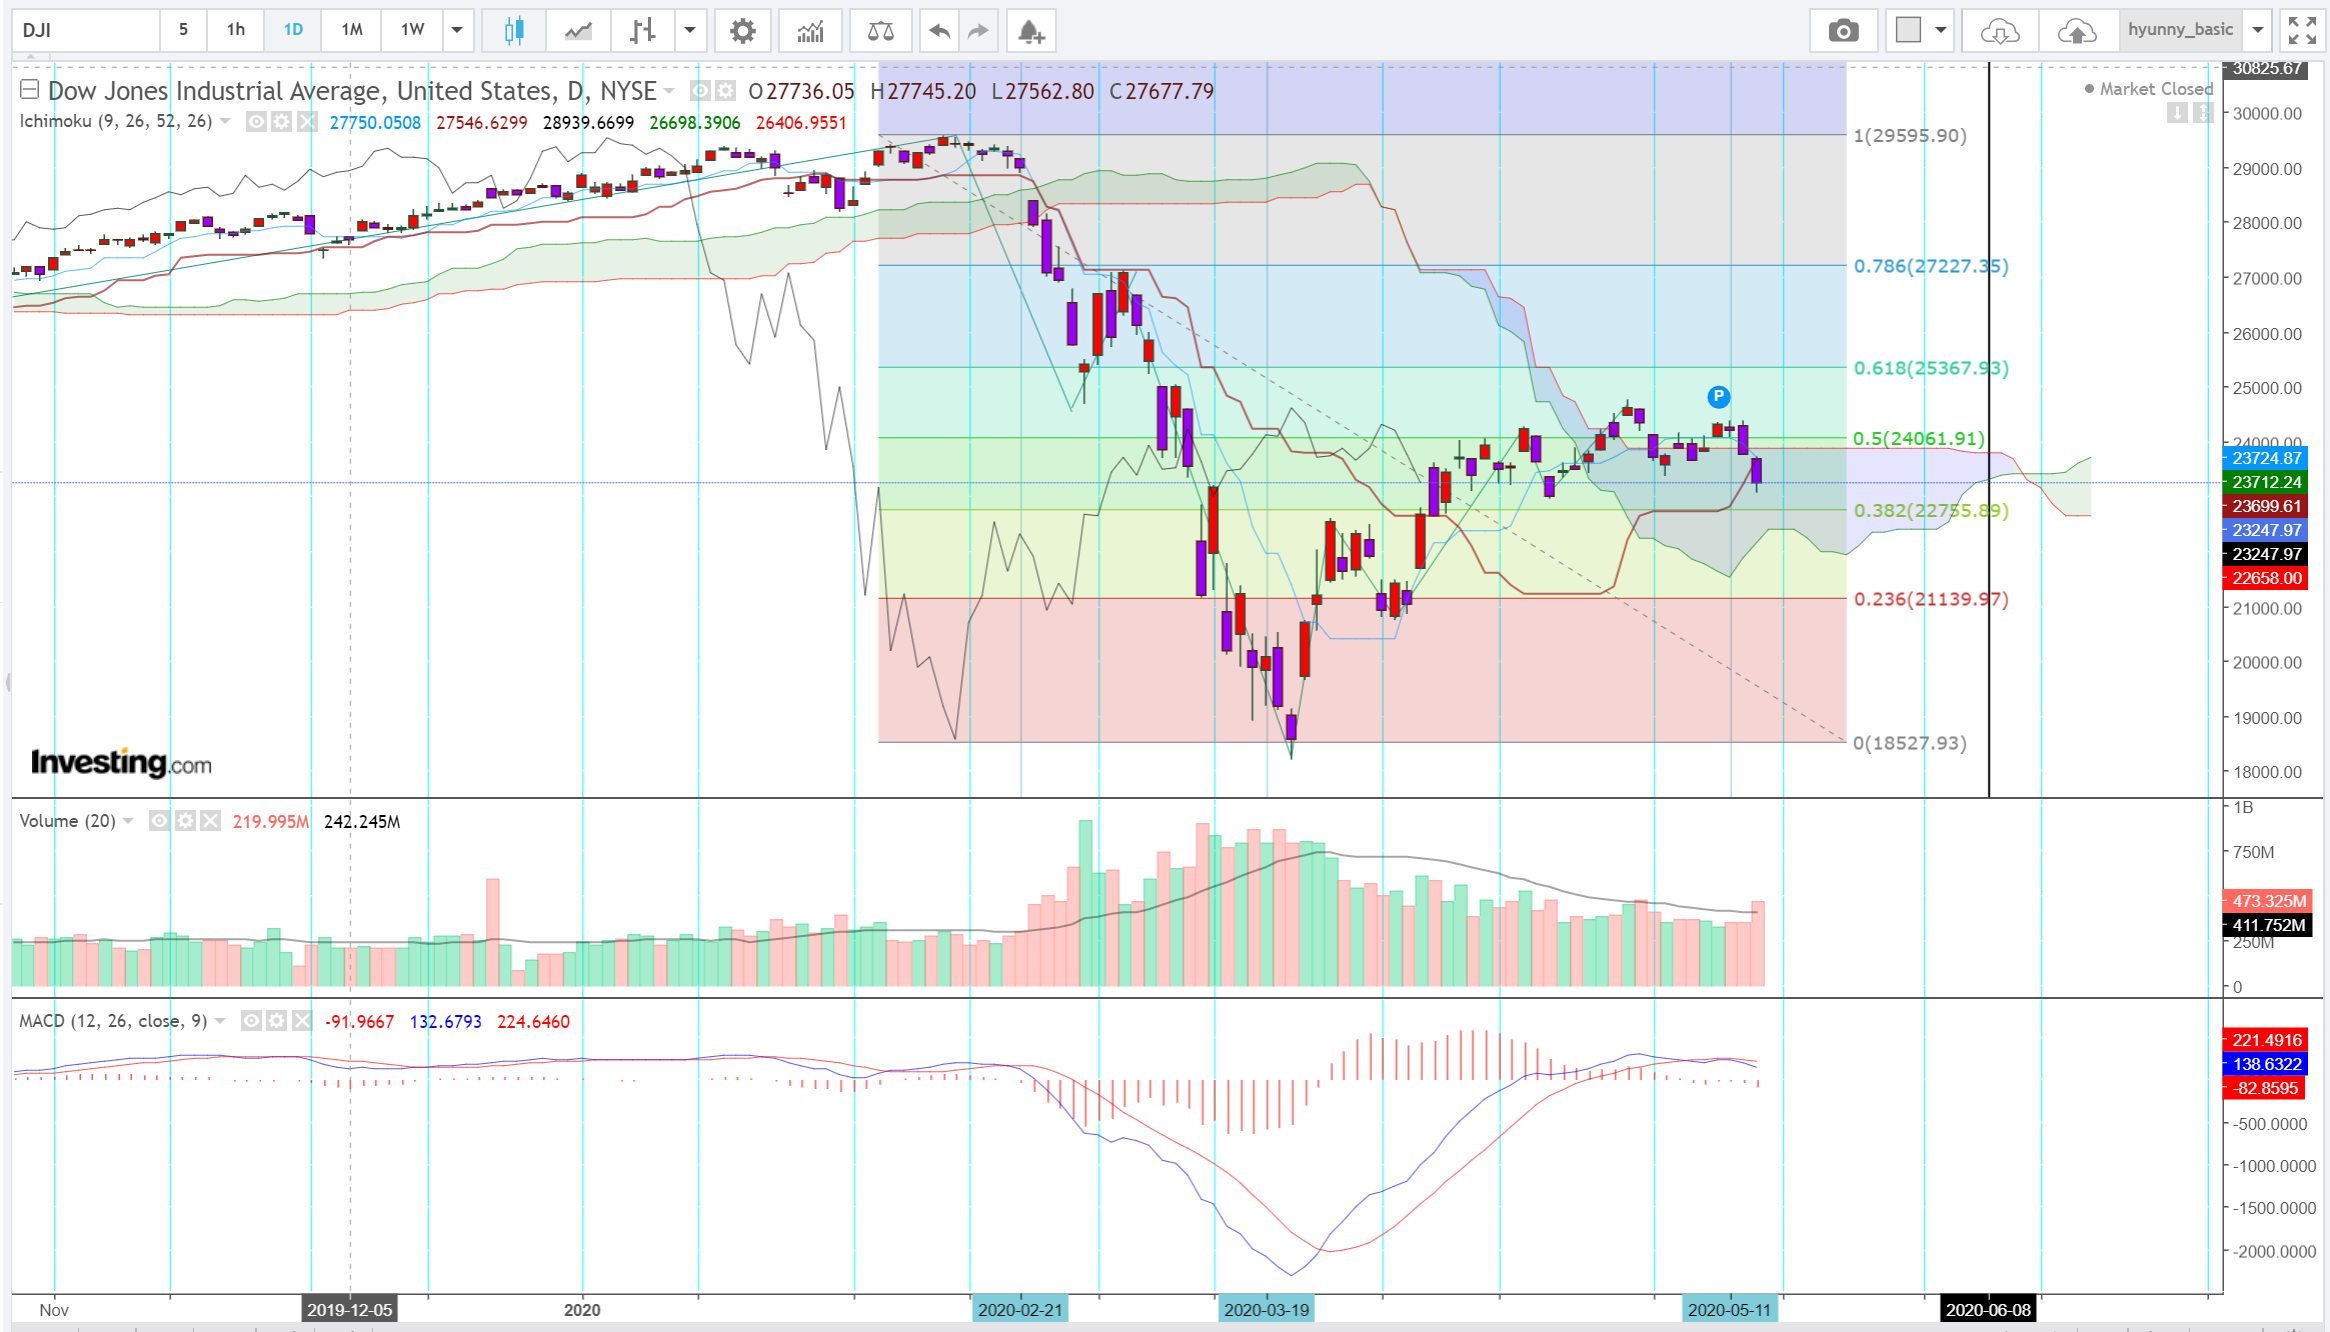Open the indicators chart icon
Image resolution: width=2330 pixels, height=1332 pixels.
[810, 30]
